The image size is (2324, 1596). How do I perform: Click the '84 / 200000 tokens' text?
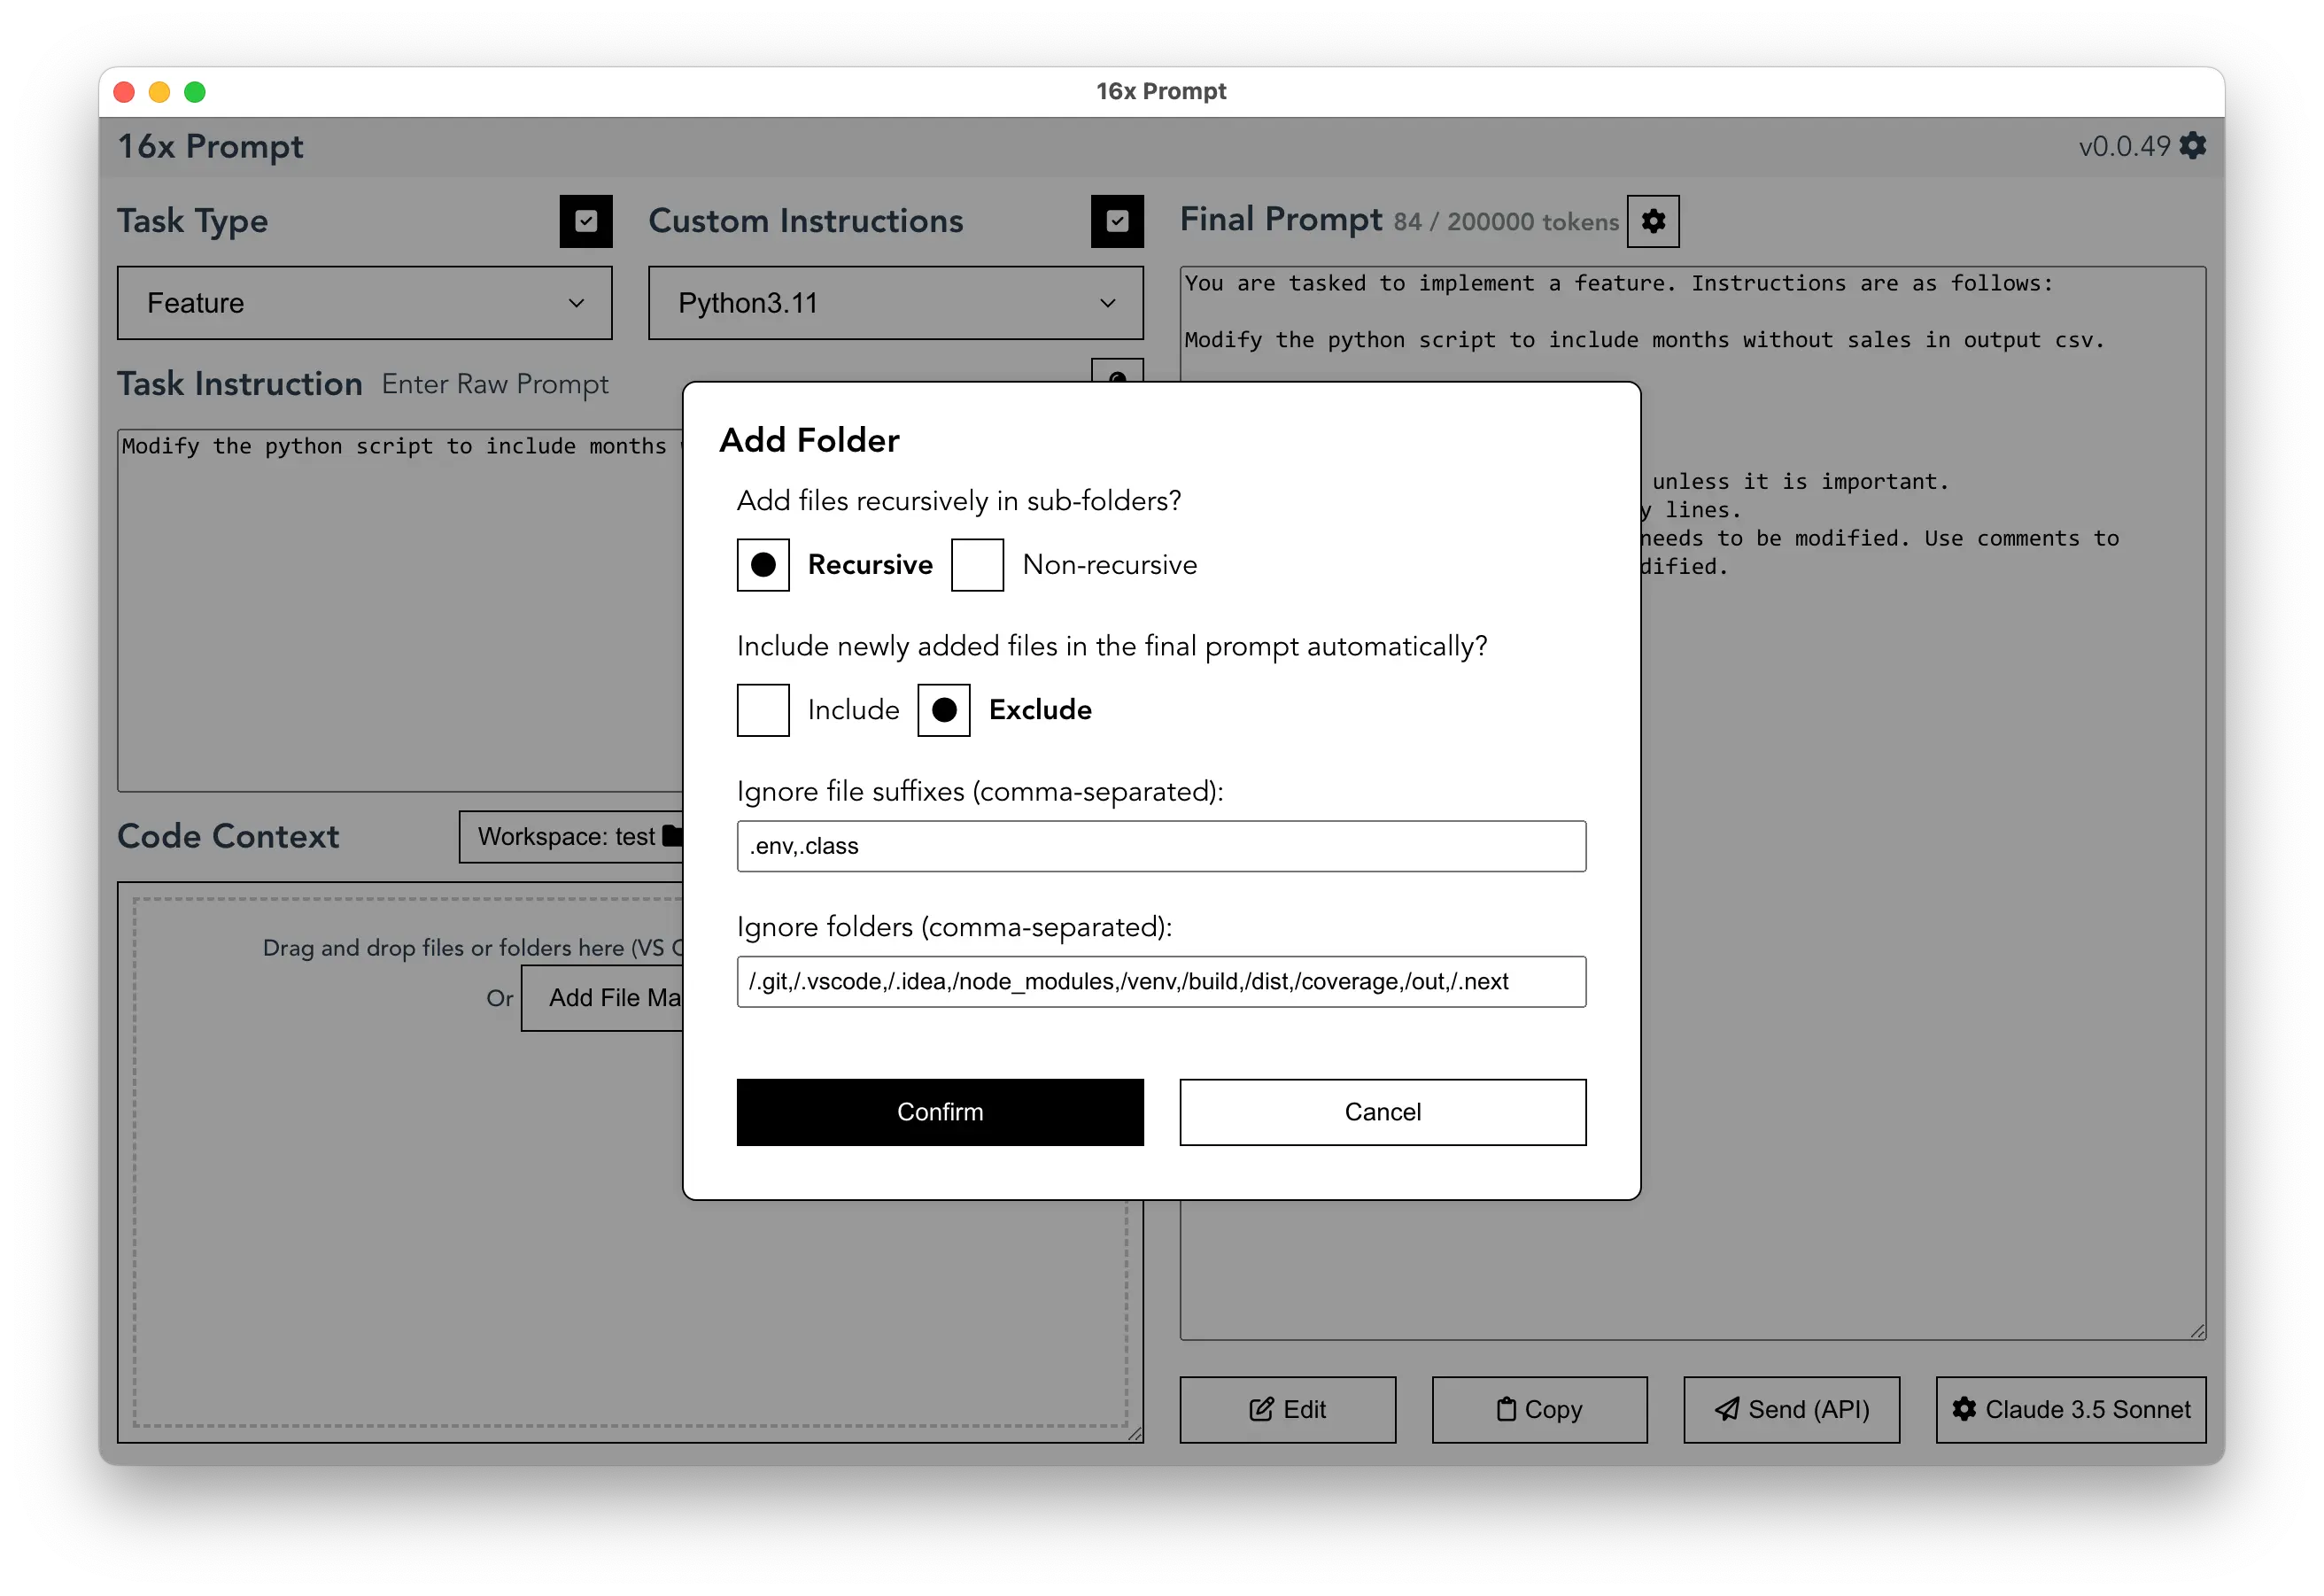click(x=1506, y=222)
